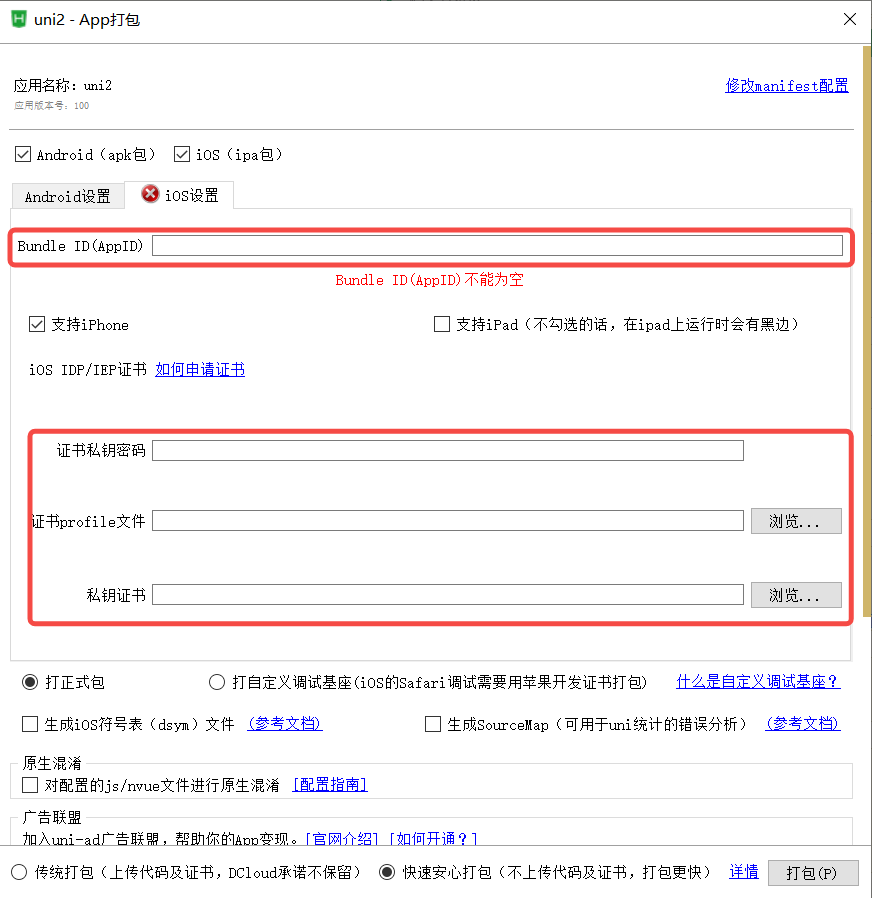Uncheck the Android (apk包) checkbox
This screenshot has width=872, height=898.
(x=22, y=153)
